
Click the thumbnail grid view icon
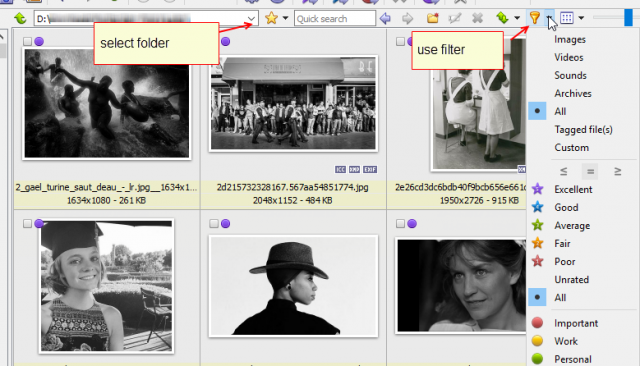click(x=567, y=18)
